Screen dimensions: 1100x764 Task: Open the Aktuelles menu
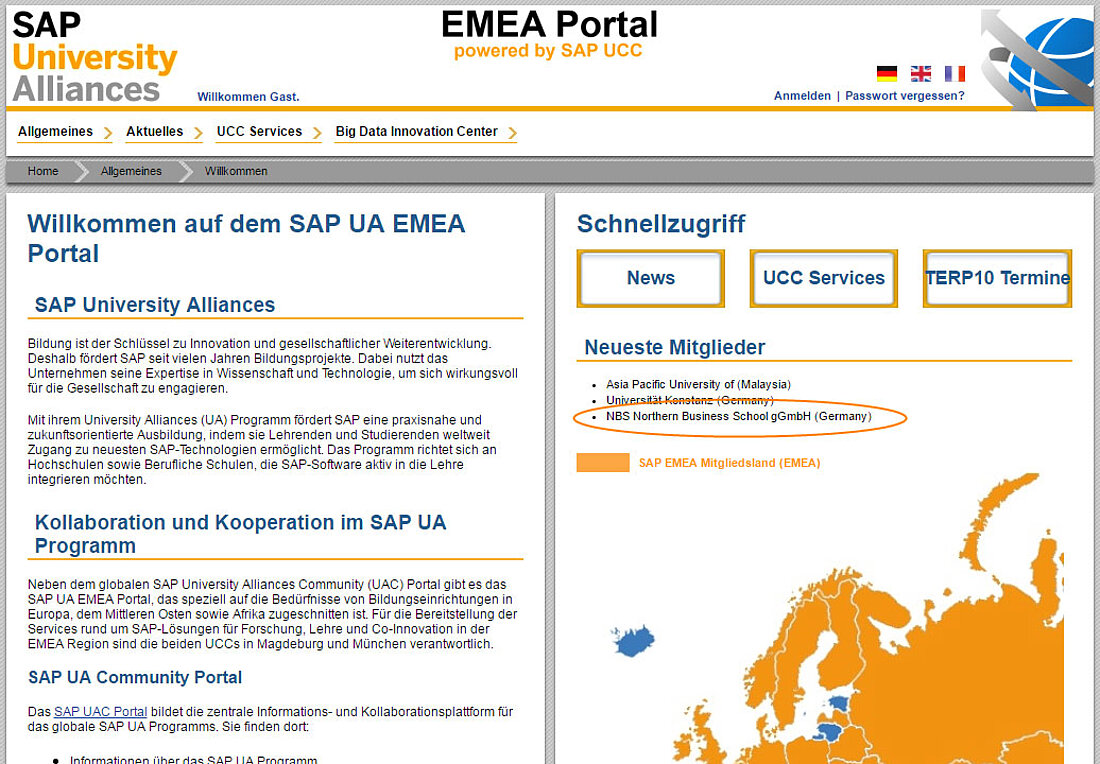click(x=154, y=131)
